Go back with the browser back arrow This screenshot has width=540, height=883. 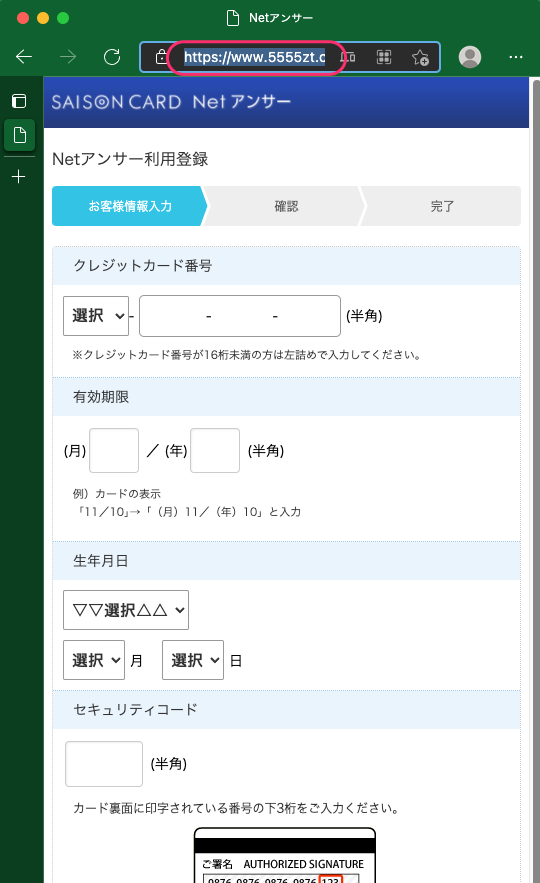[x=24, y=57]
